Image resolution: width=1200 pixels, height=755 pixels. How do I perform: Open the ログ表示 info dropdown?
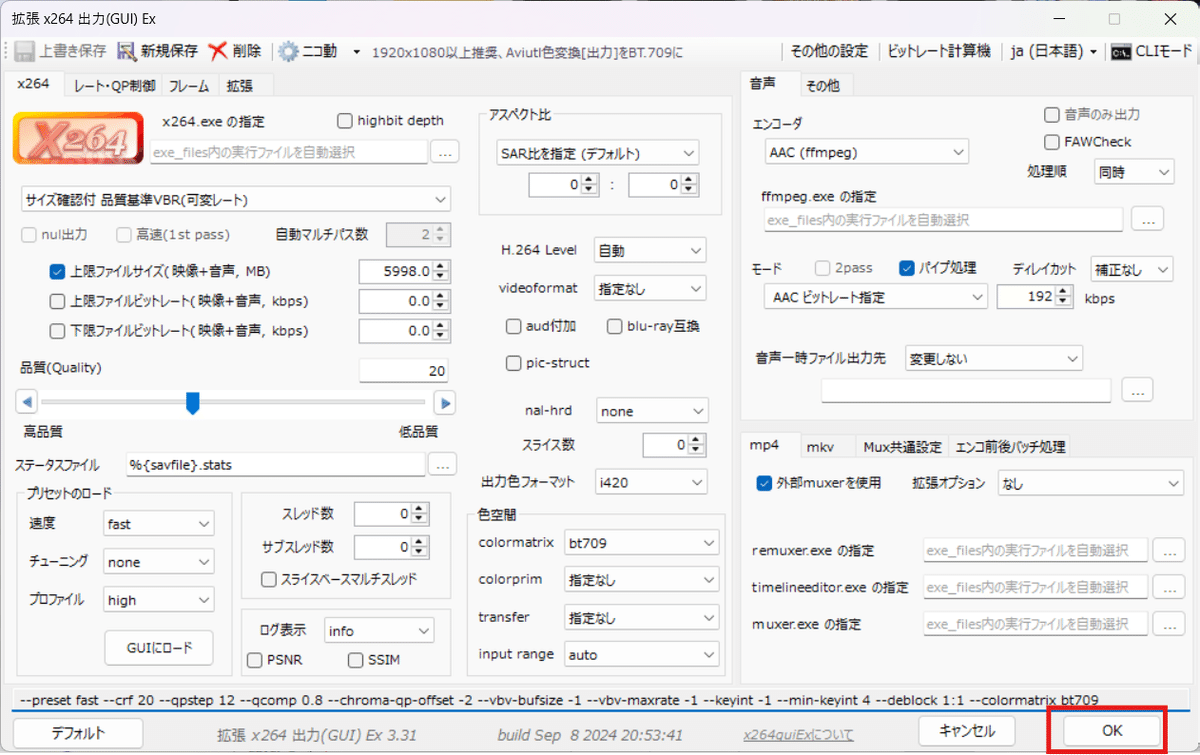point(379,631)
